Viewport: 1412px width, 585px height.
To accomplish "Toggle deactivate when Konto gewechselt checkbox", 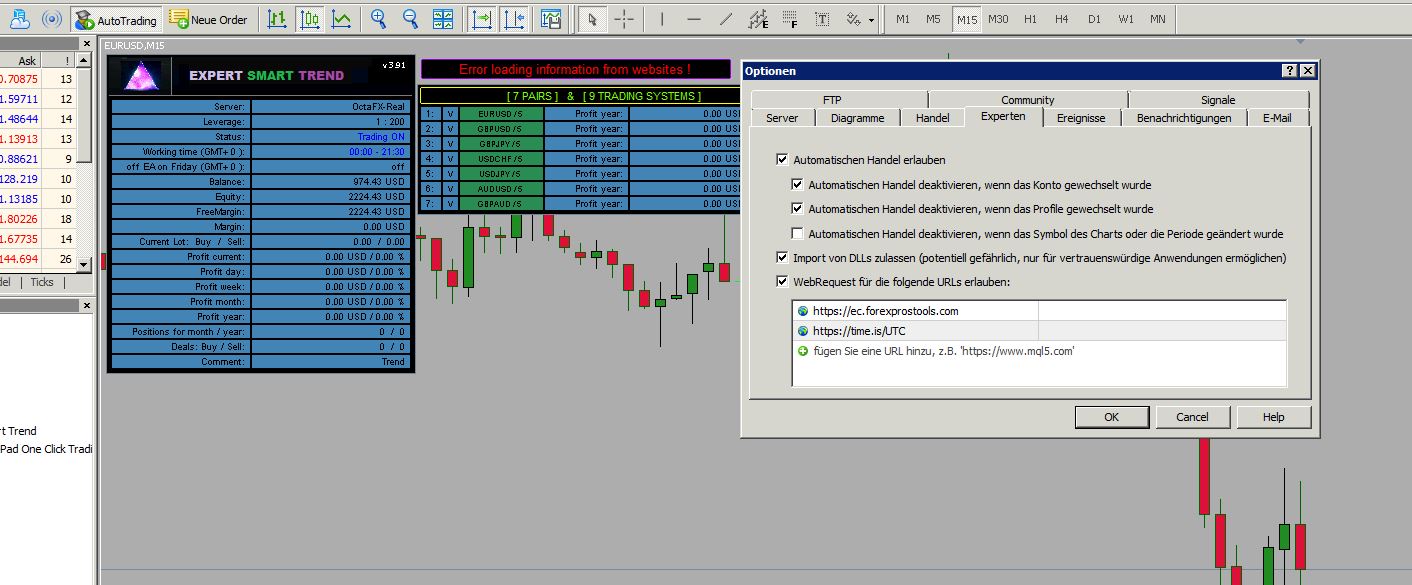I will pos(797,185).
